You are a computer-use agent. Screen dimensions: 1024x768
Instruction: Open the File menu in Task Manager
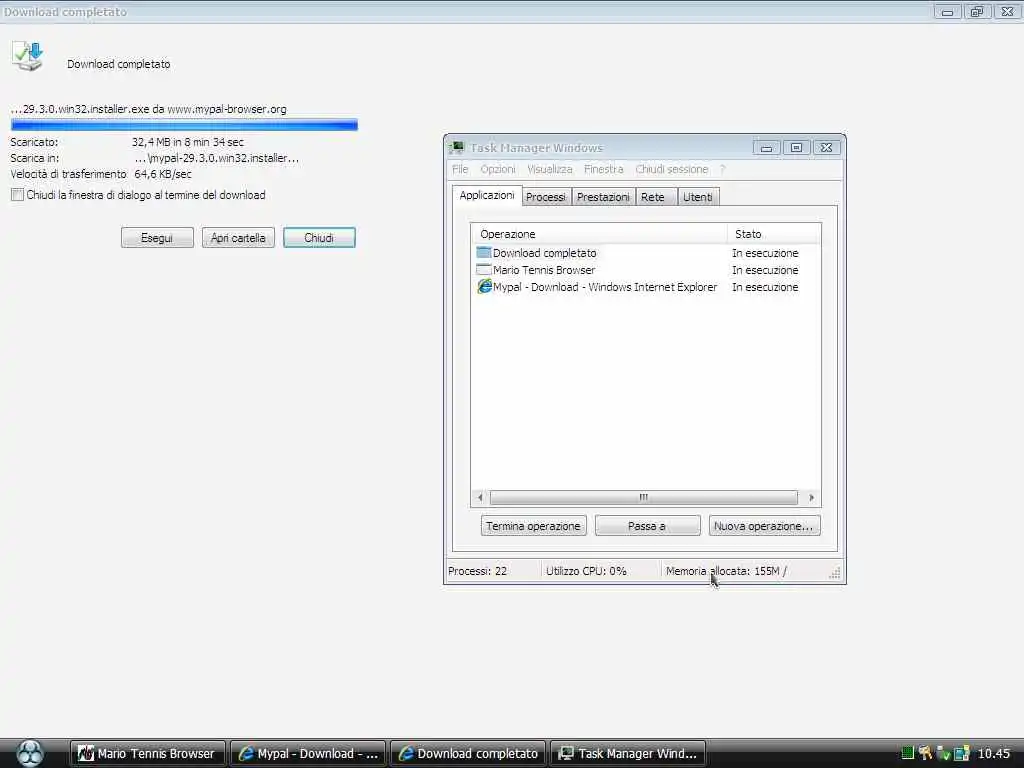pyautogui.click(x=460, y=169)
